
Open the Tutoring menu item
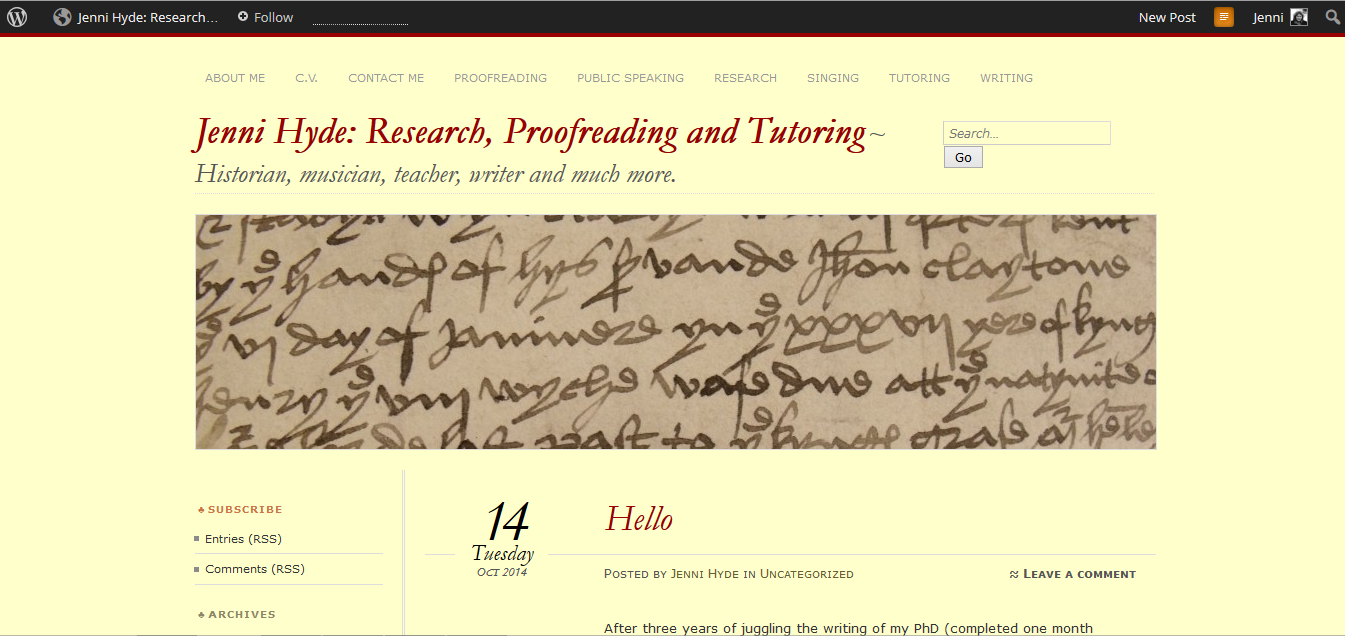click(x=919, y=78)
